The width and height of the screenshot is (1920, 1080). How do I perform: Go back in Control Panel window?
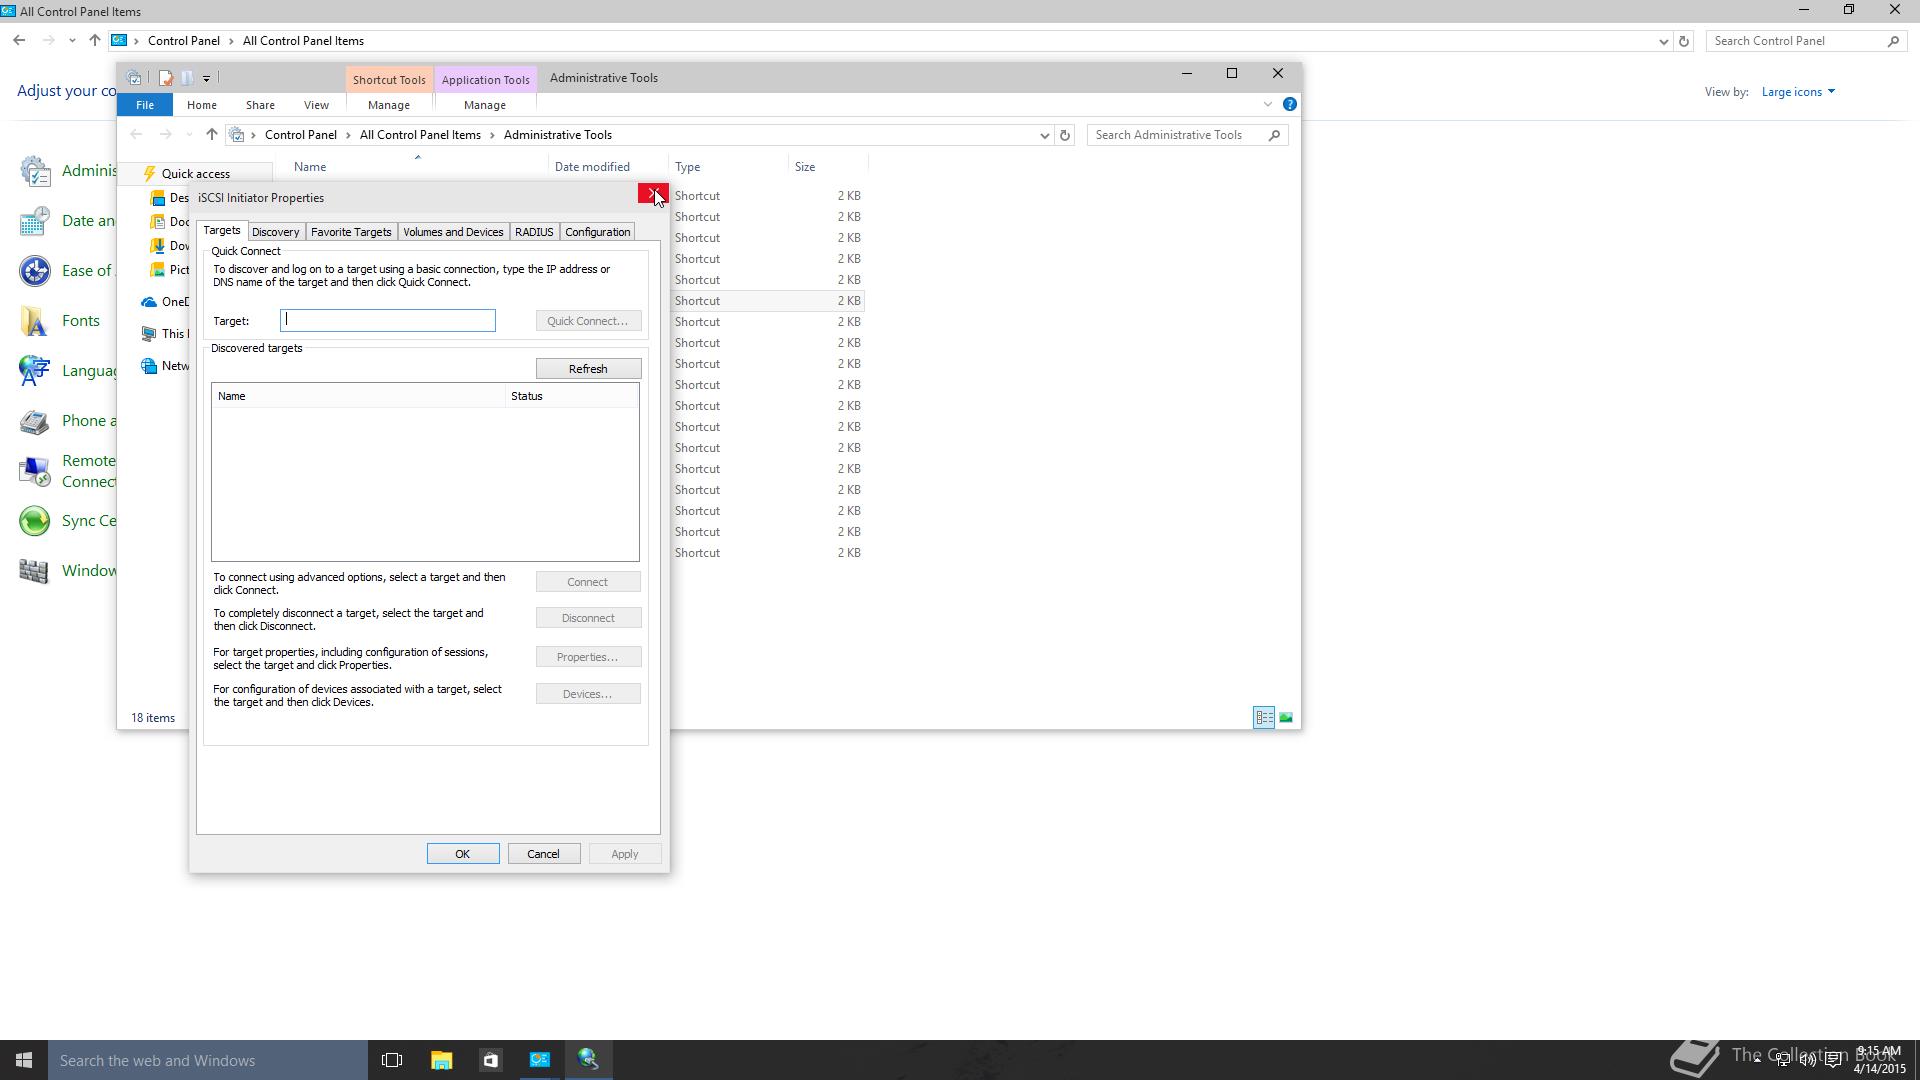point(19,41)
